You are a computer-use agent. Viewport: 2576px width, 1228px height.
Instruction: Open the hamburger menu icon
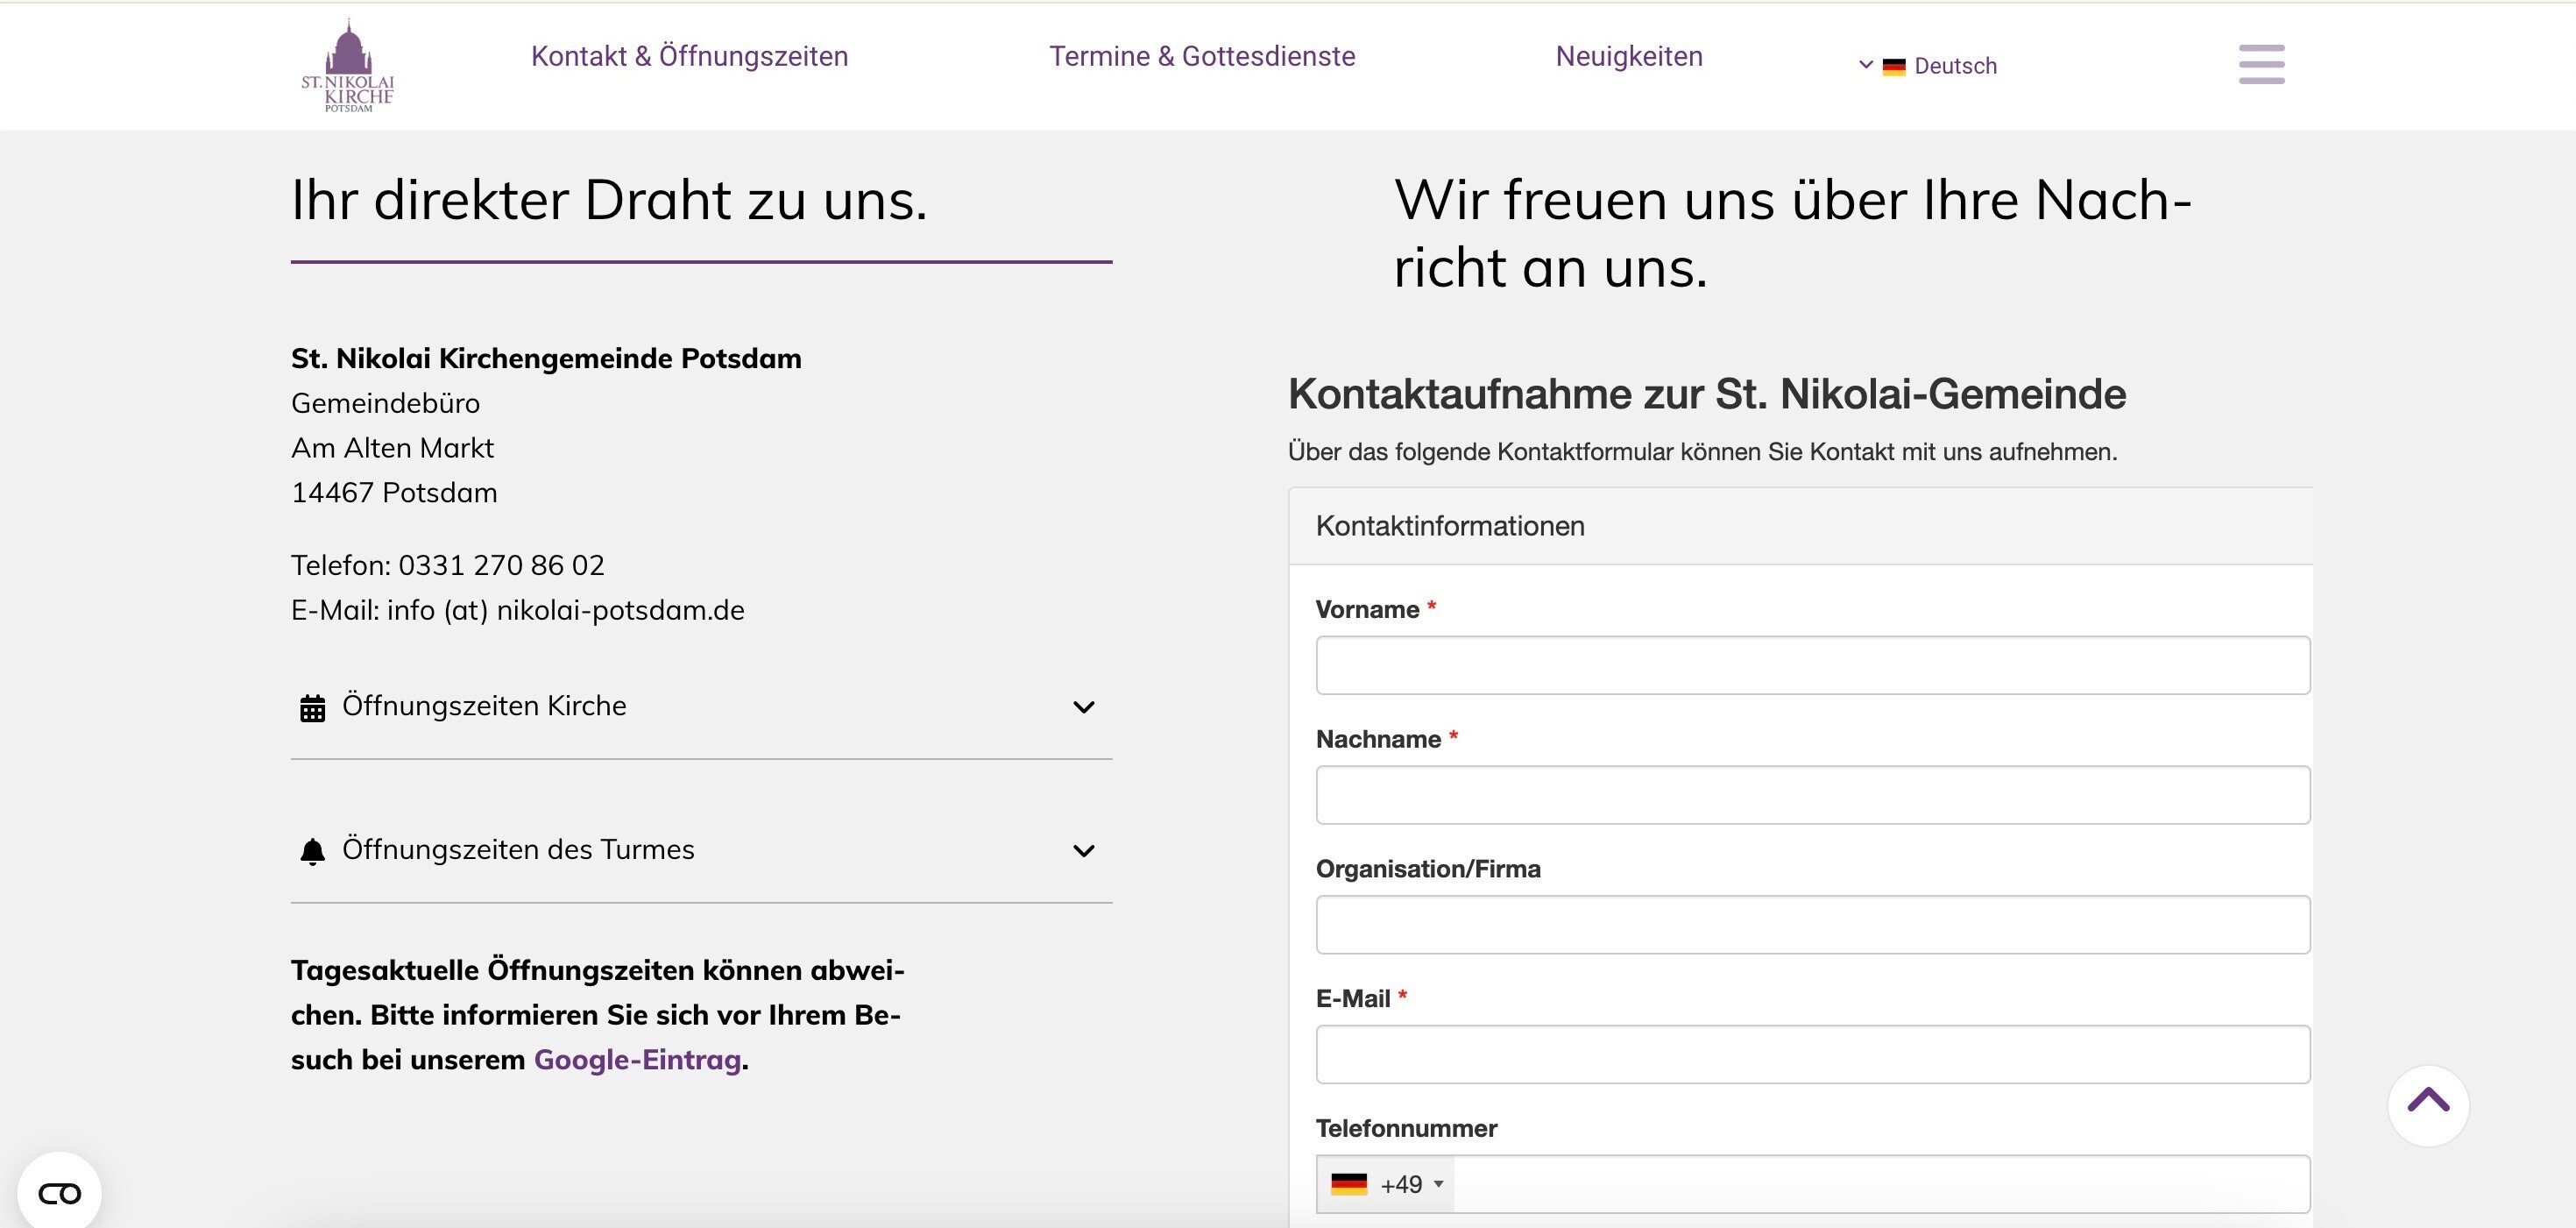(x=2261, y=64)
